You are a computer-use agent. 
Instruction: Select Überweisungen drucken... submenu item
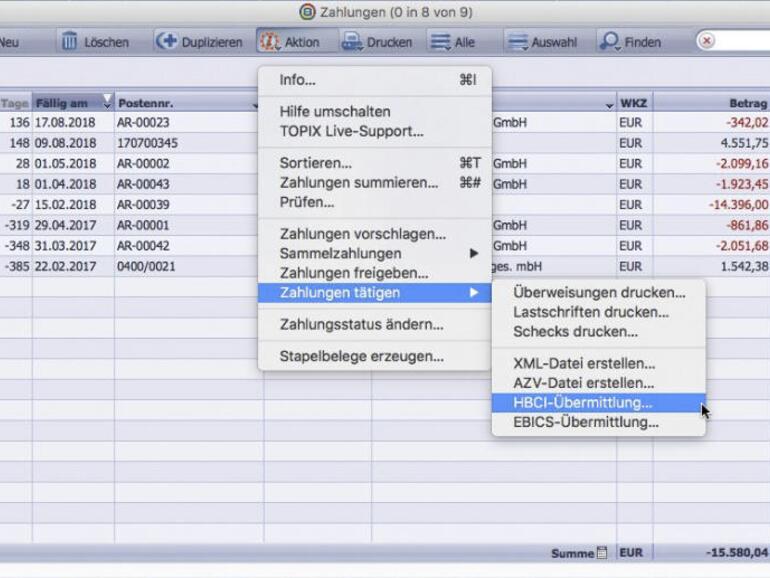tap(599, 293)
